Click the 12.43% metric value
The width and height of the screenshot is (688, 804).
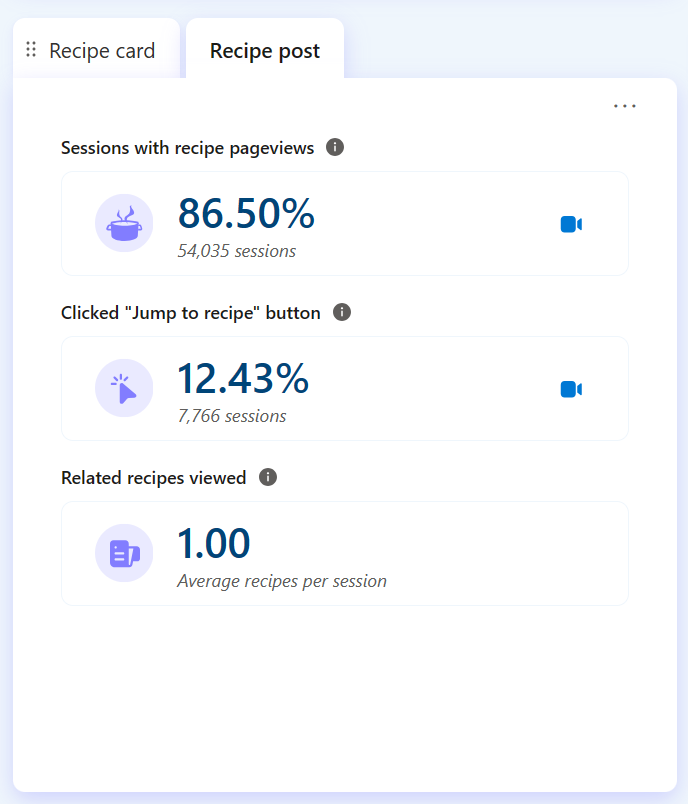[243, 378]
